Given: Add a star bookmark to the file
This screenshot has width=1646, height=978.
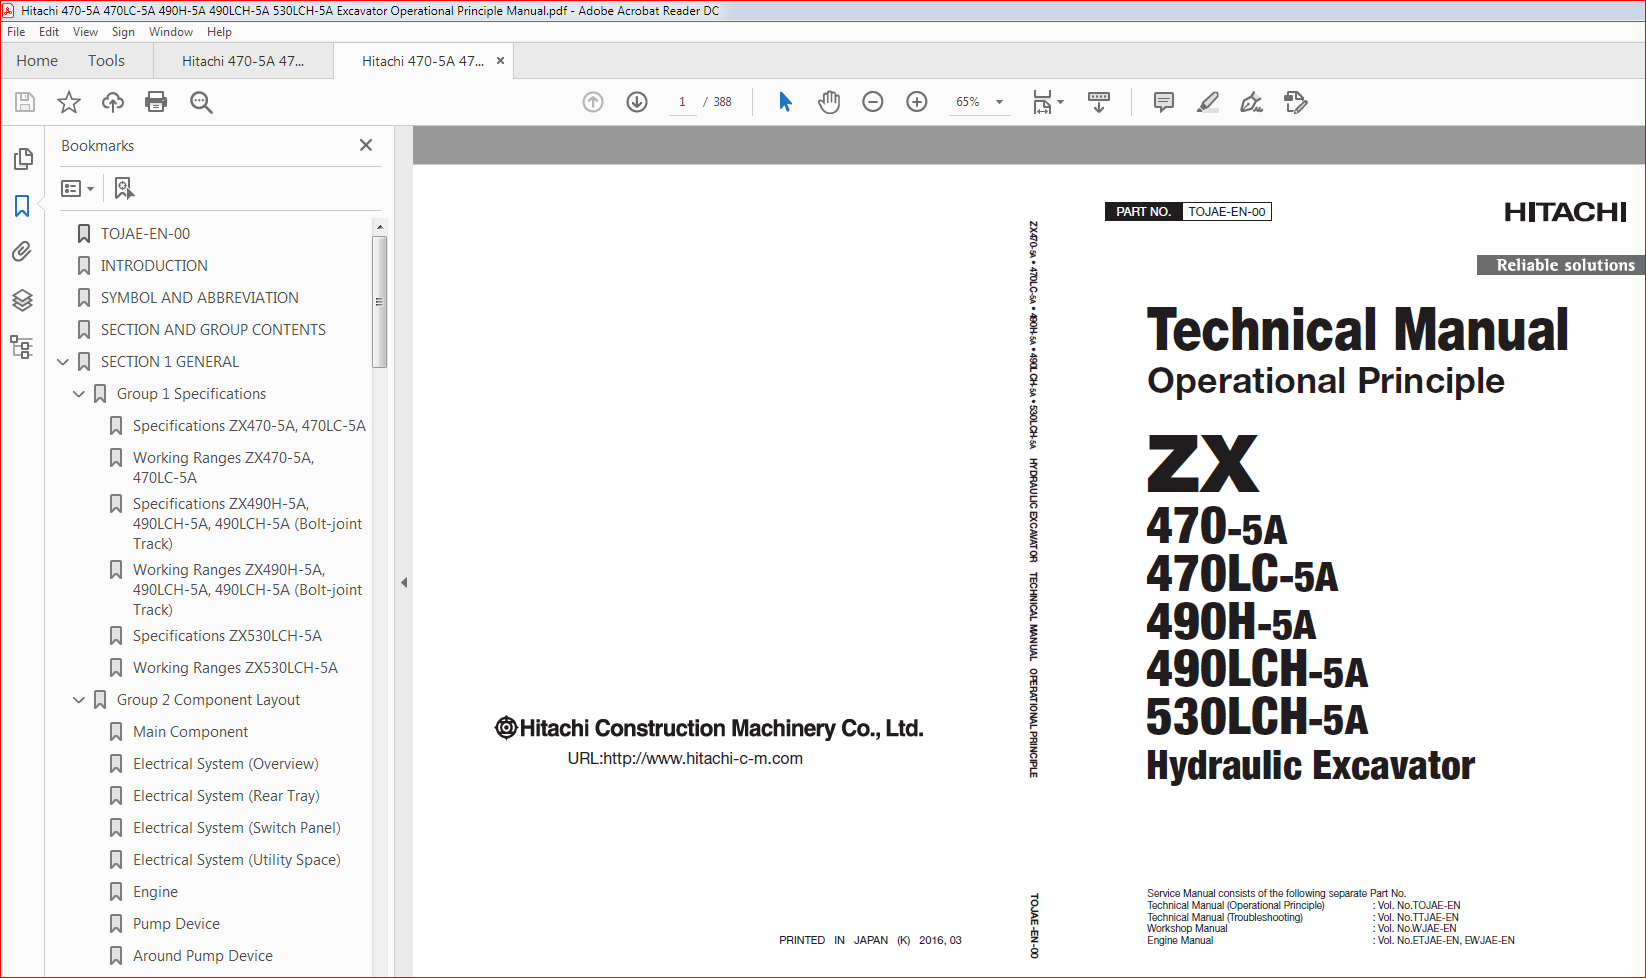Looking at the screenshot, I should 69,102.
